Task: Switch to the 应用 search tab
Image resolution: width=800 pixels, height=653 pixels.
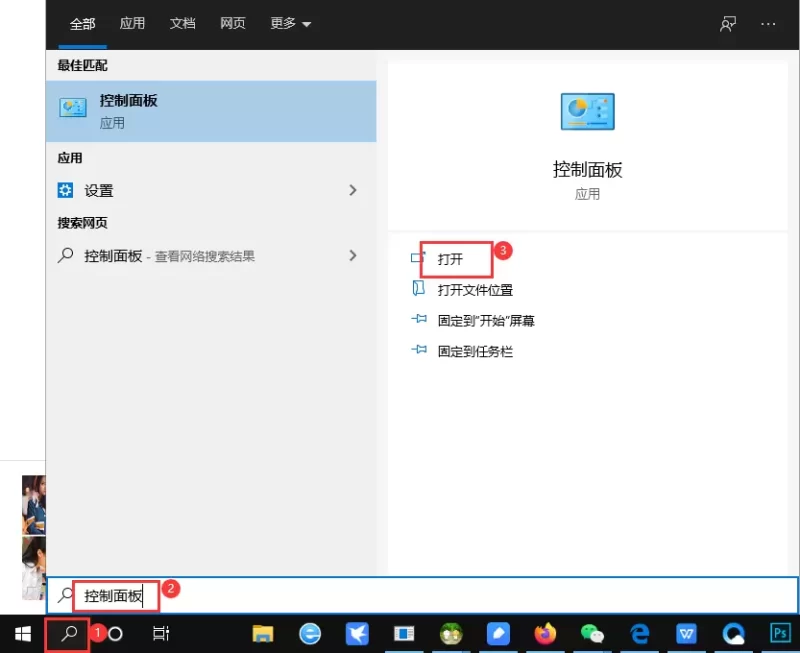Action: [132, 24]
